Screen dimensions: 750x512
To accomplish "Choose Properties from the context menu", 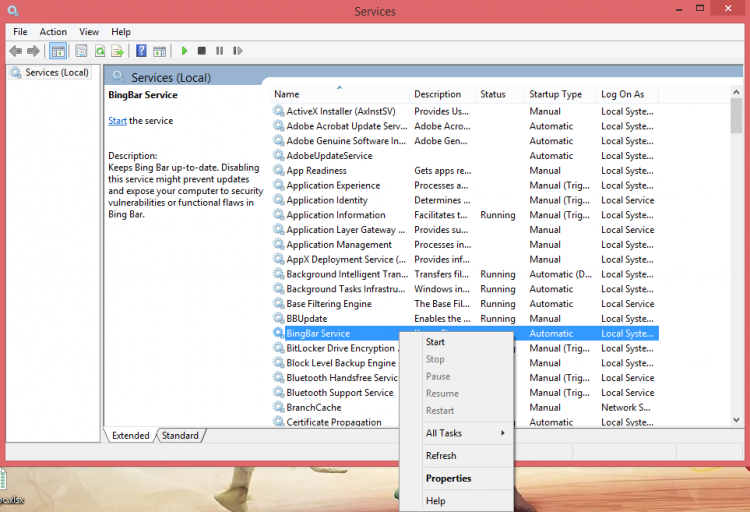I will [x=448, y=478].
